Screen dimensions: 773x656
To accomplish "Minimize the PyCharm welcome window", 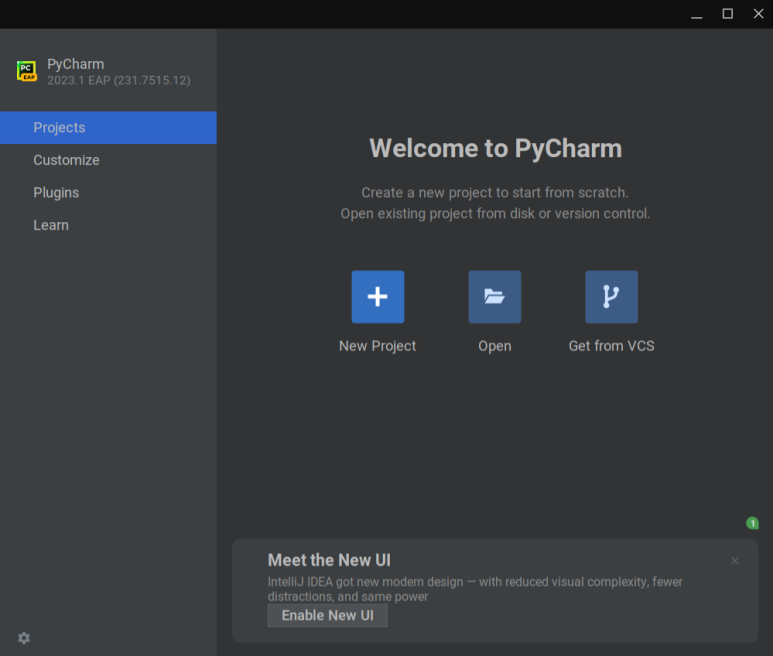I will pyautogui.click(x=696, y=14).
